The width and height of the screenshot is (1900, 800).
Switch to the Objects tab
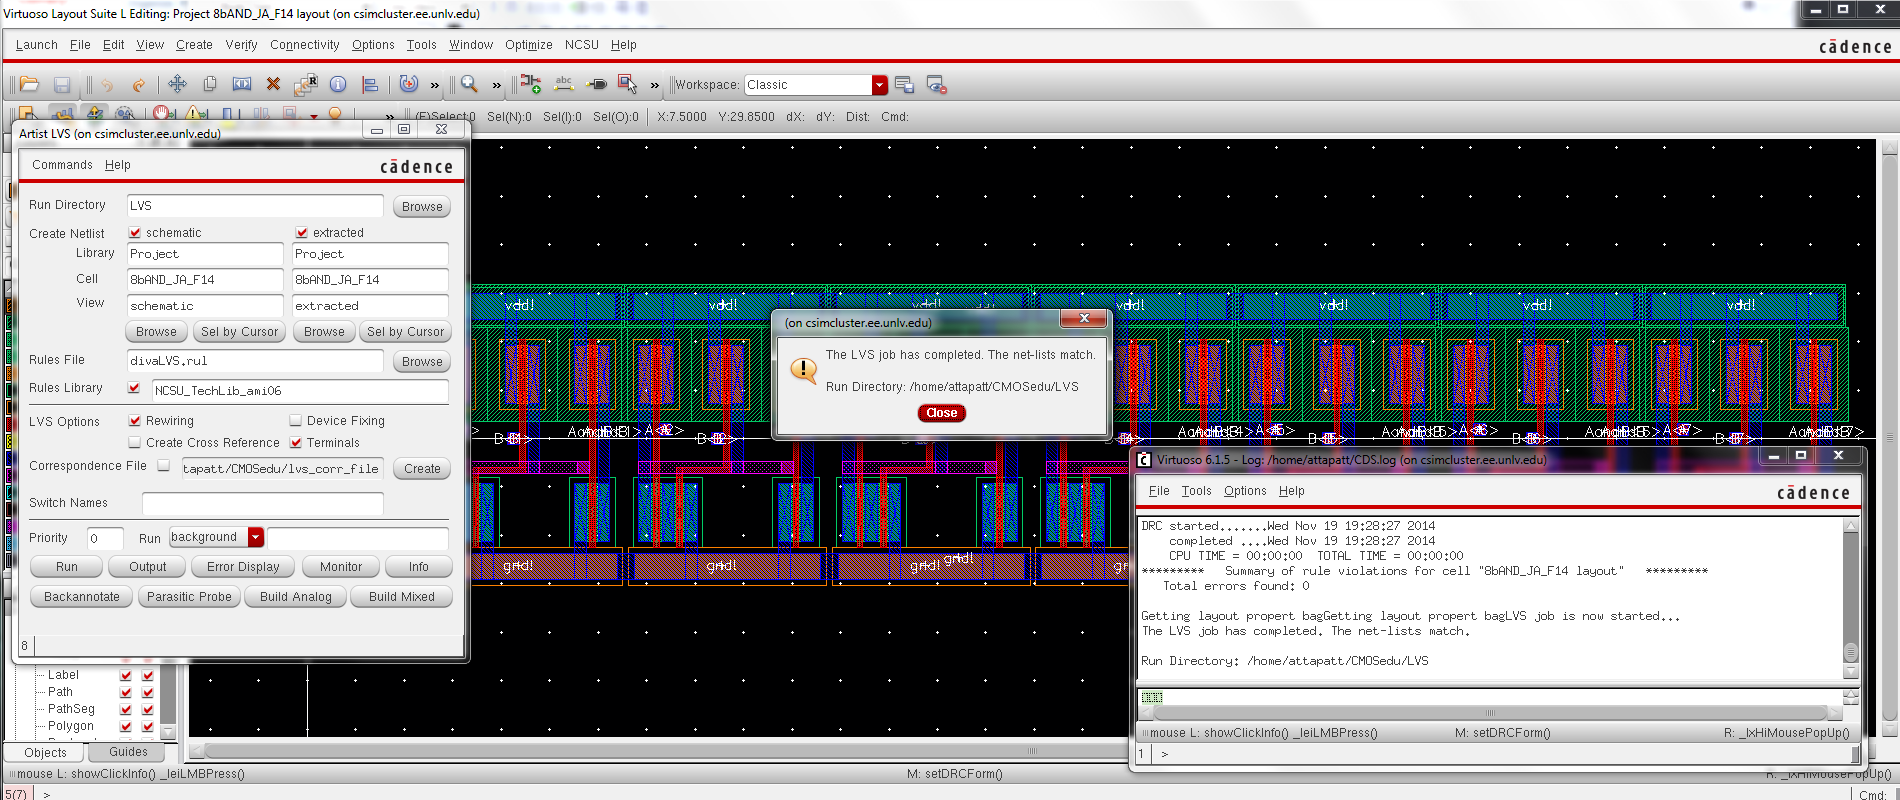coord(45,753)
